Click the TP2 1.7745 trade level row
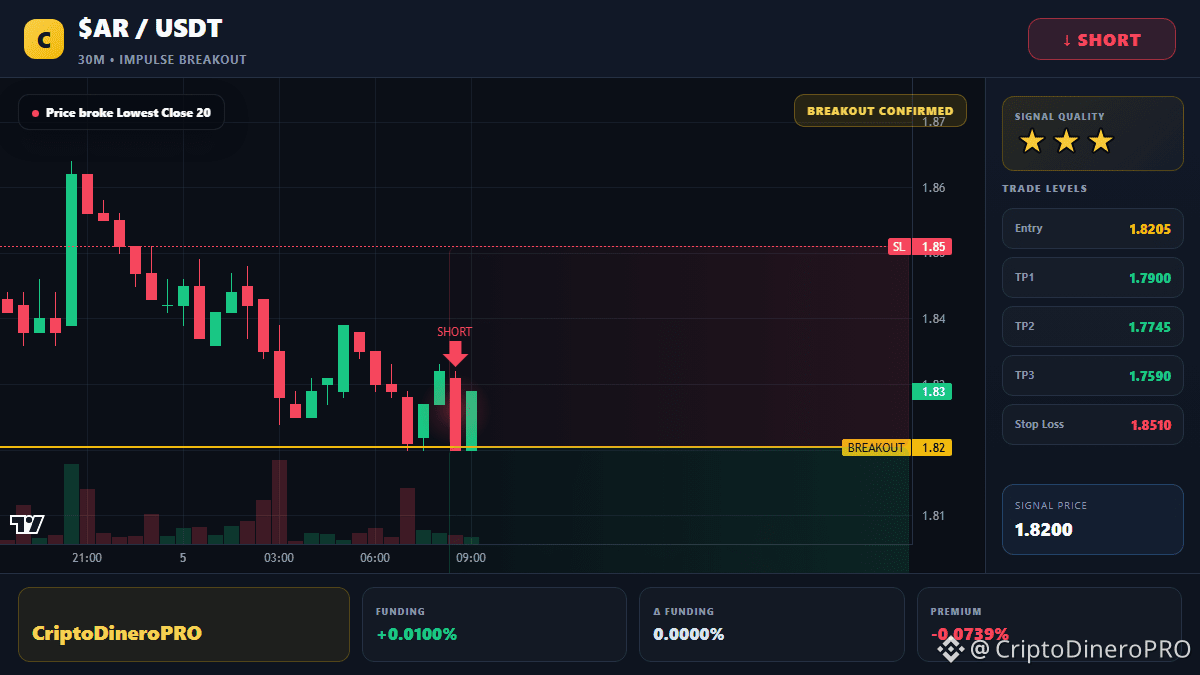Viewport: 1200px width, 675px height. point(1092,327)
